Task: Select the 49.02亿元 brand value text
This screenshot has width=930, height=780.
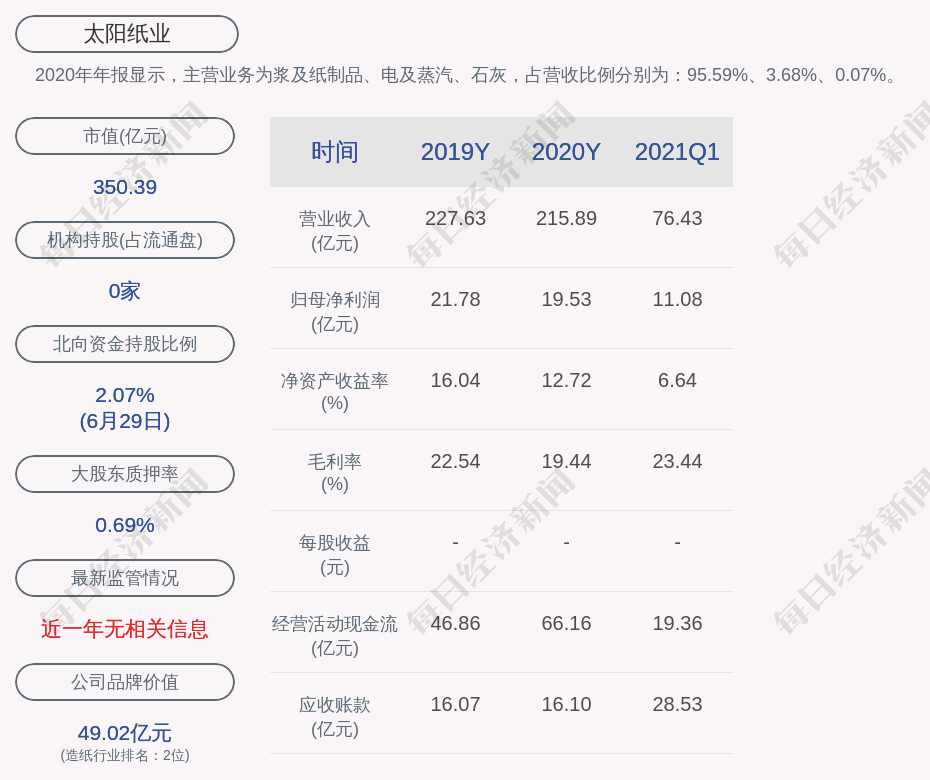Action: [x=125, y=733]
